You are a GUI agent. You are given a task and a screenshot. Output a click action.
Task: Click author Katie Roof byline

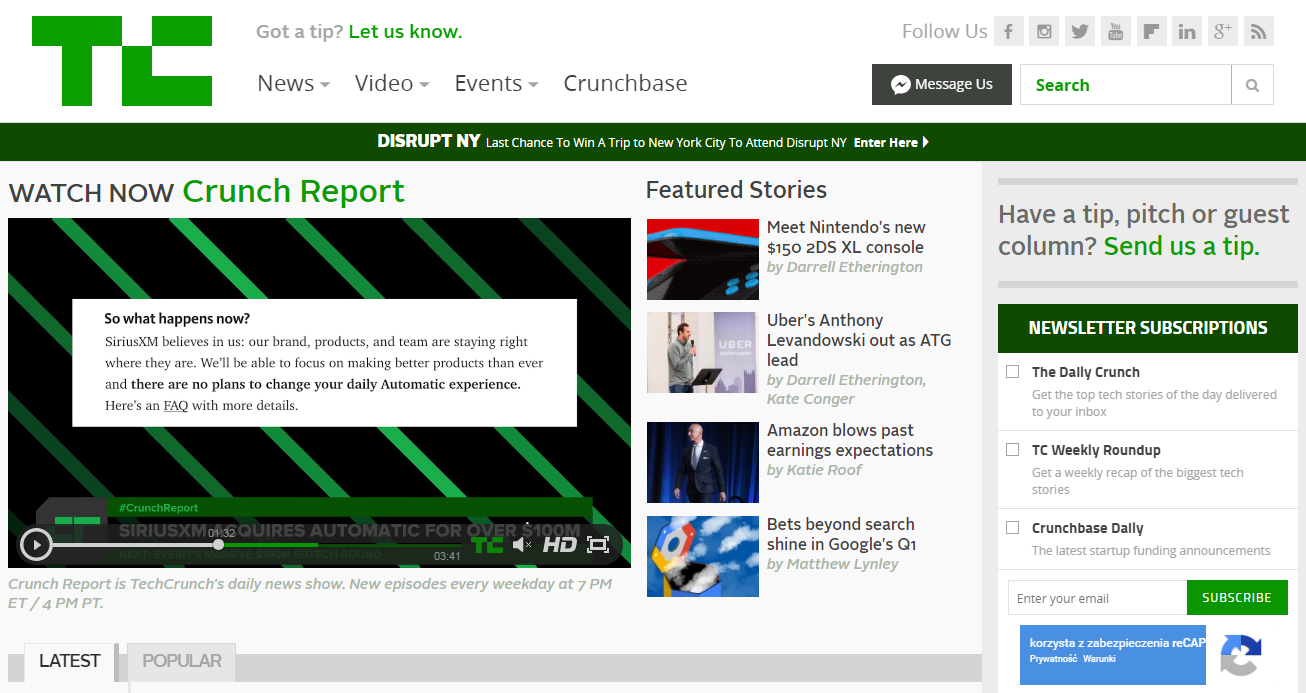coord(824,470)
